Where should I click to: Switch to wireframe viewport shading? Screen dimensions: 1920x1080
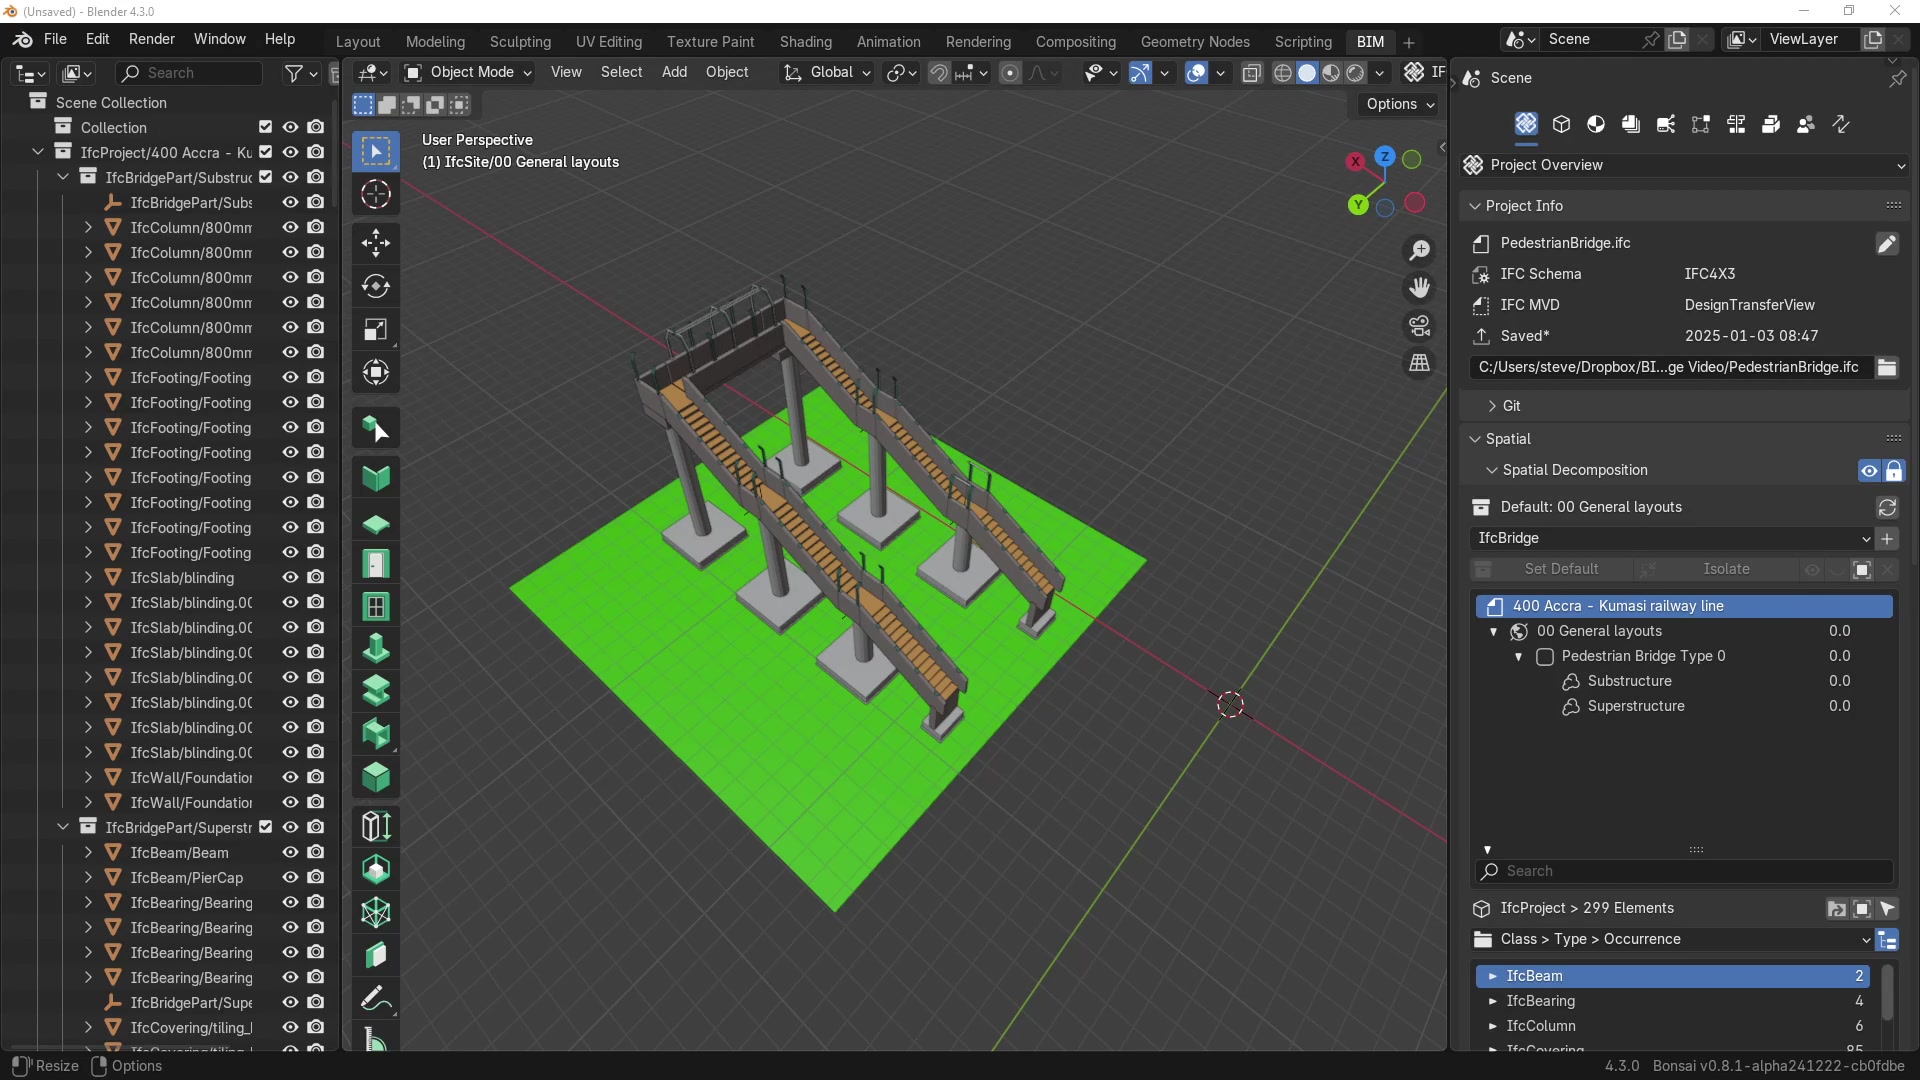pos(1283,73)
